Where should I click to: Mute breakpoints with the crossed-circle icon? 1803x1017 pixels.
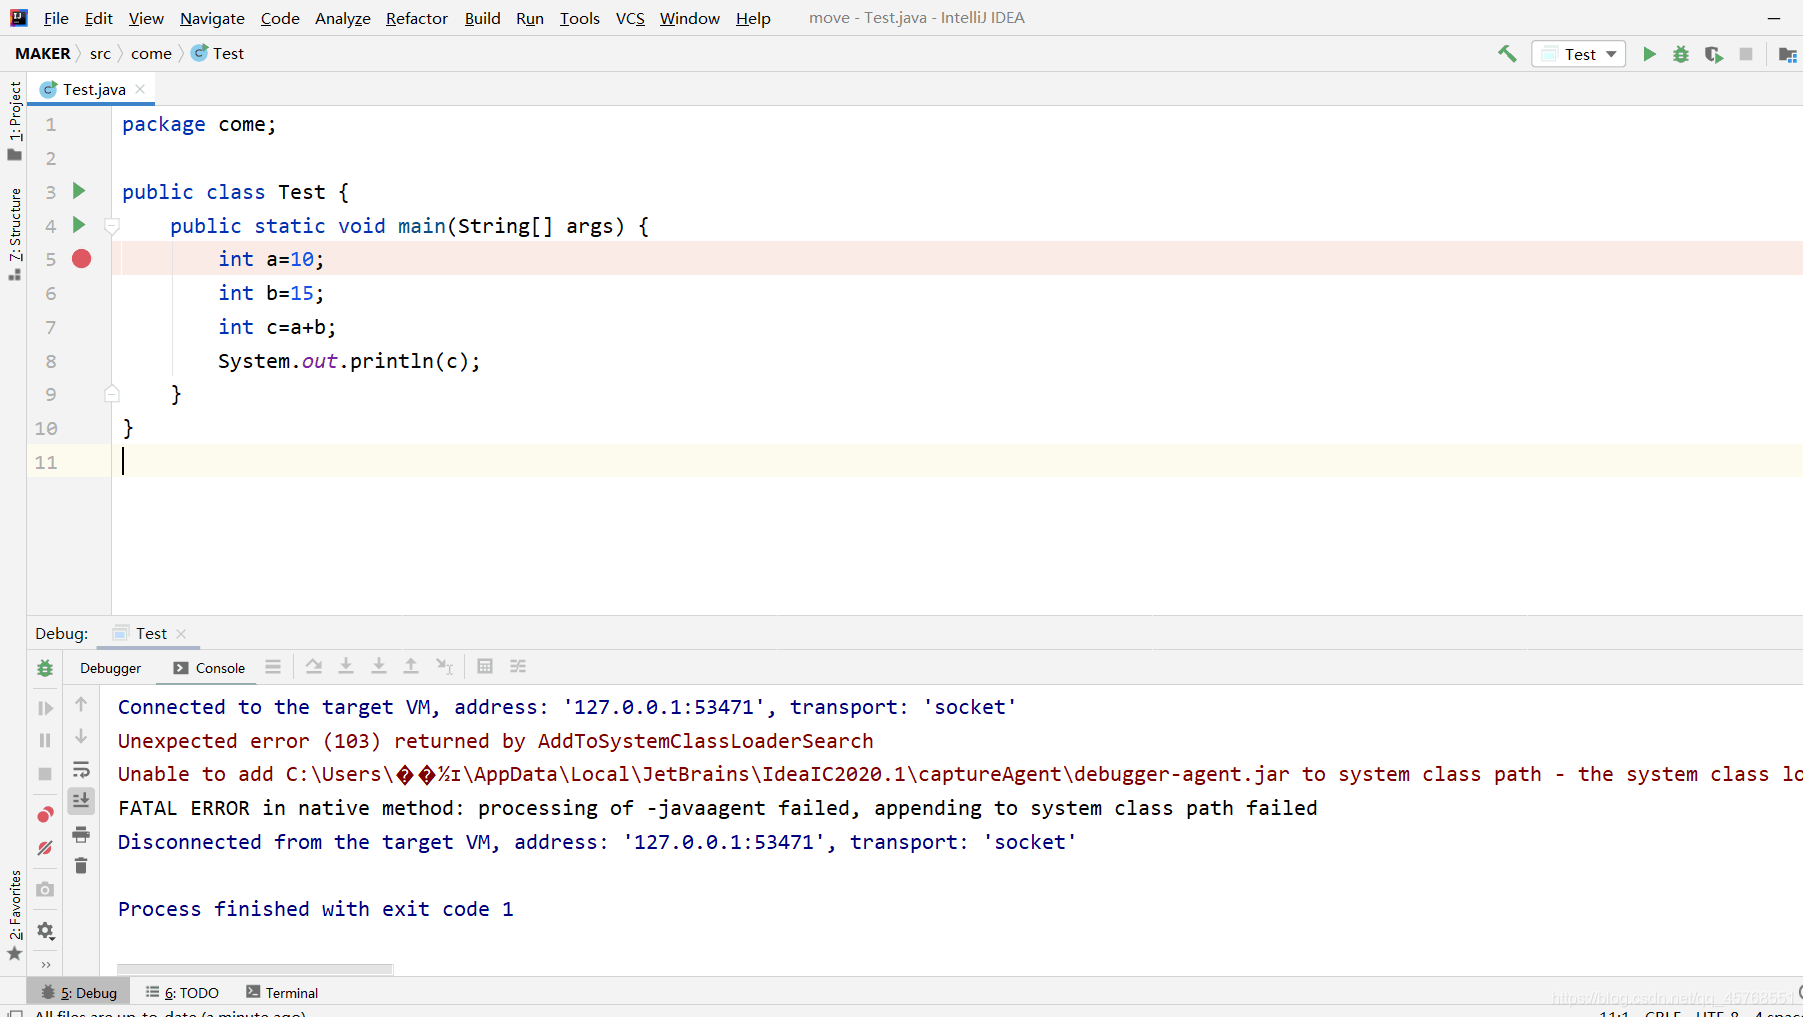(44, 847)
